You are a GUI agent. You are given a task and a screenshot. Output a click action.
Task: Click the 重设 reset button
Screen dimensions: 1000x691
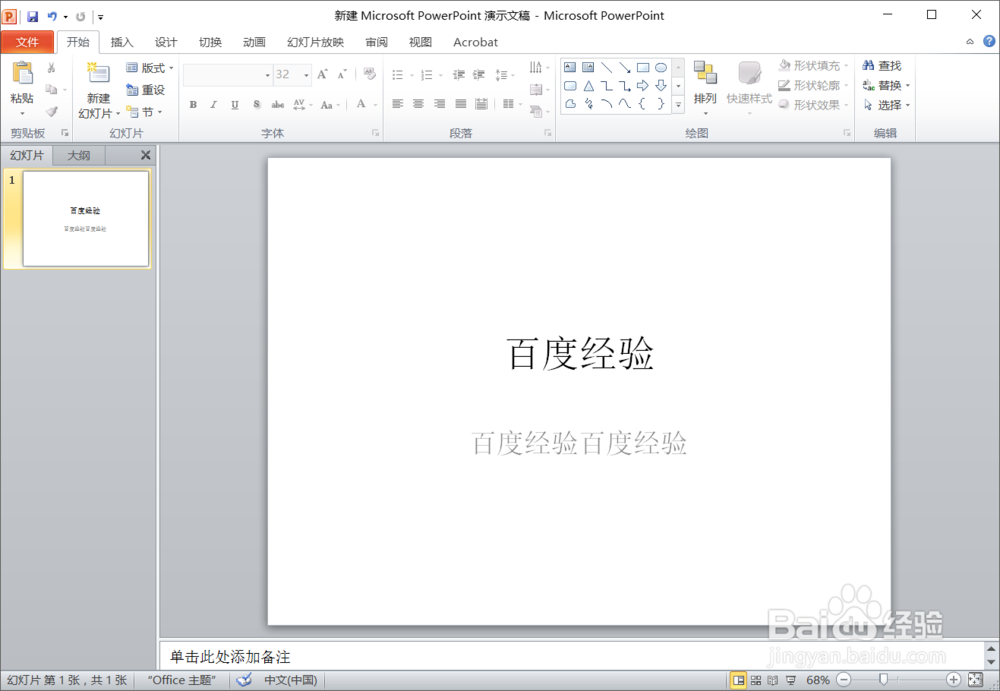pyautogui.click(x=146, y=90)
